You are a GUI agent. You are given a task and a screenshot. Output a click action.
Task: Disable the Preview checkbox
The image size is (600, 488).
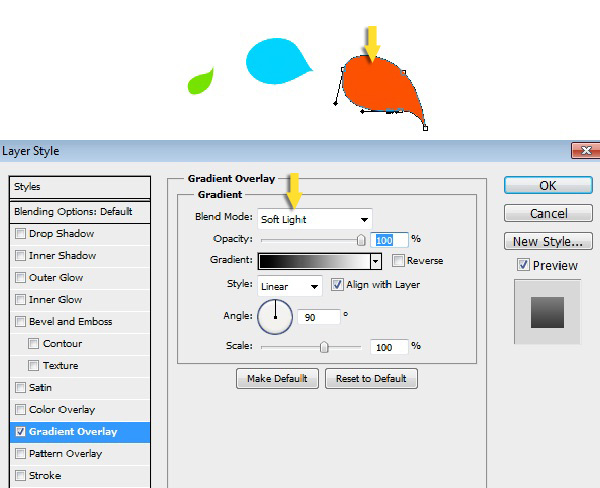(523, 265)
